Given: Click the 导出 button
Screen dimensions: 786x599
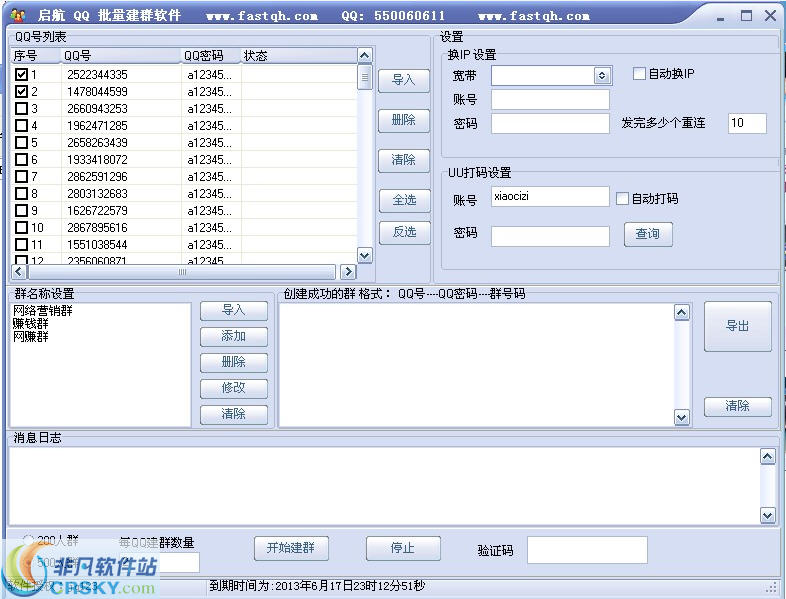Looking at the screenshot, I should [737, 326].
